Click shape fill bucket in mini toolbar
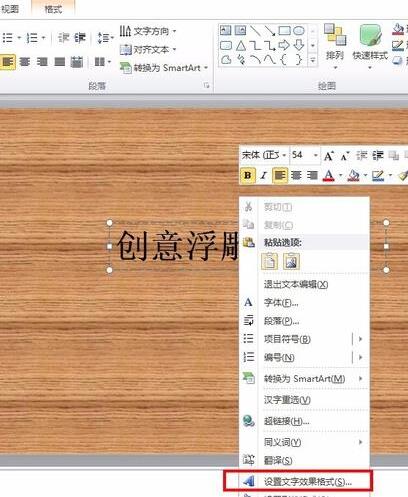 point(354,175)
